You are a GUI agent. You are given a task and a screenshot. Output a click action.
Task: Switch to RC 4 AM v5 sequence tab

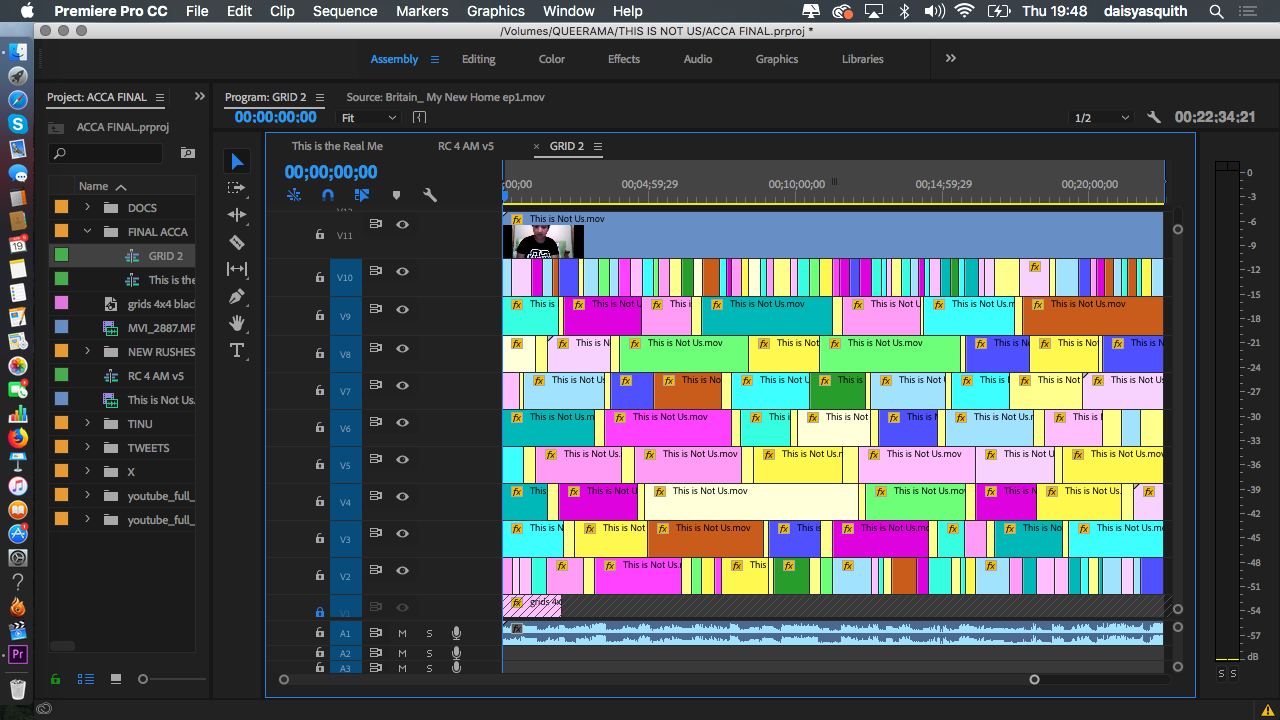coord(466,146)
